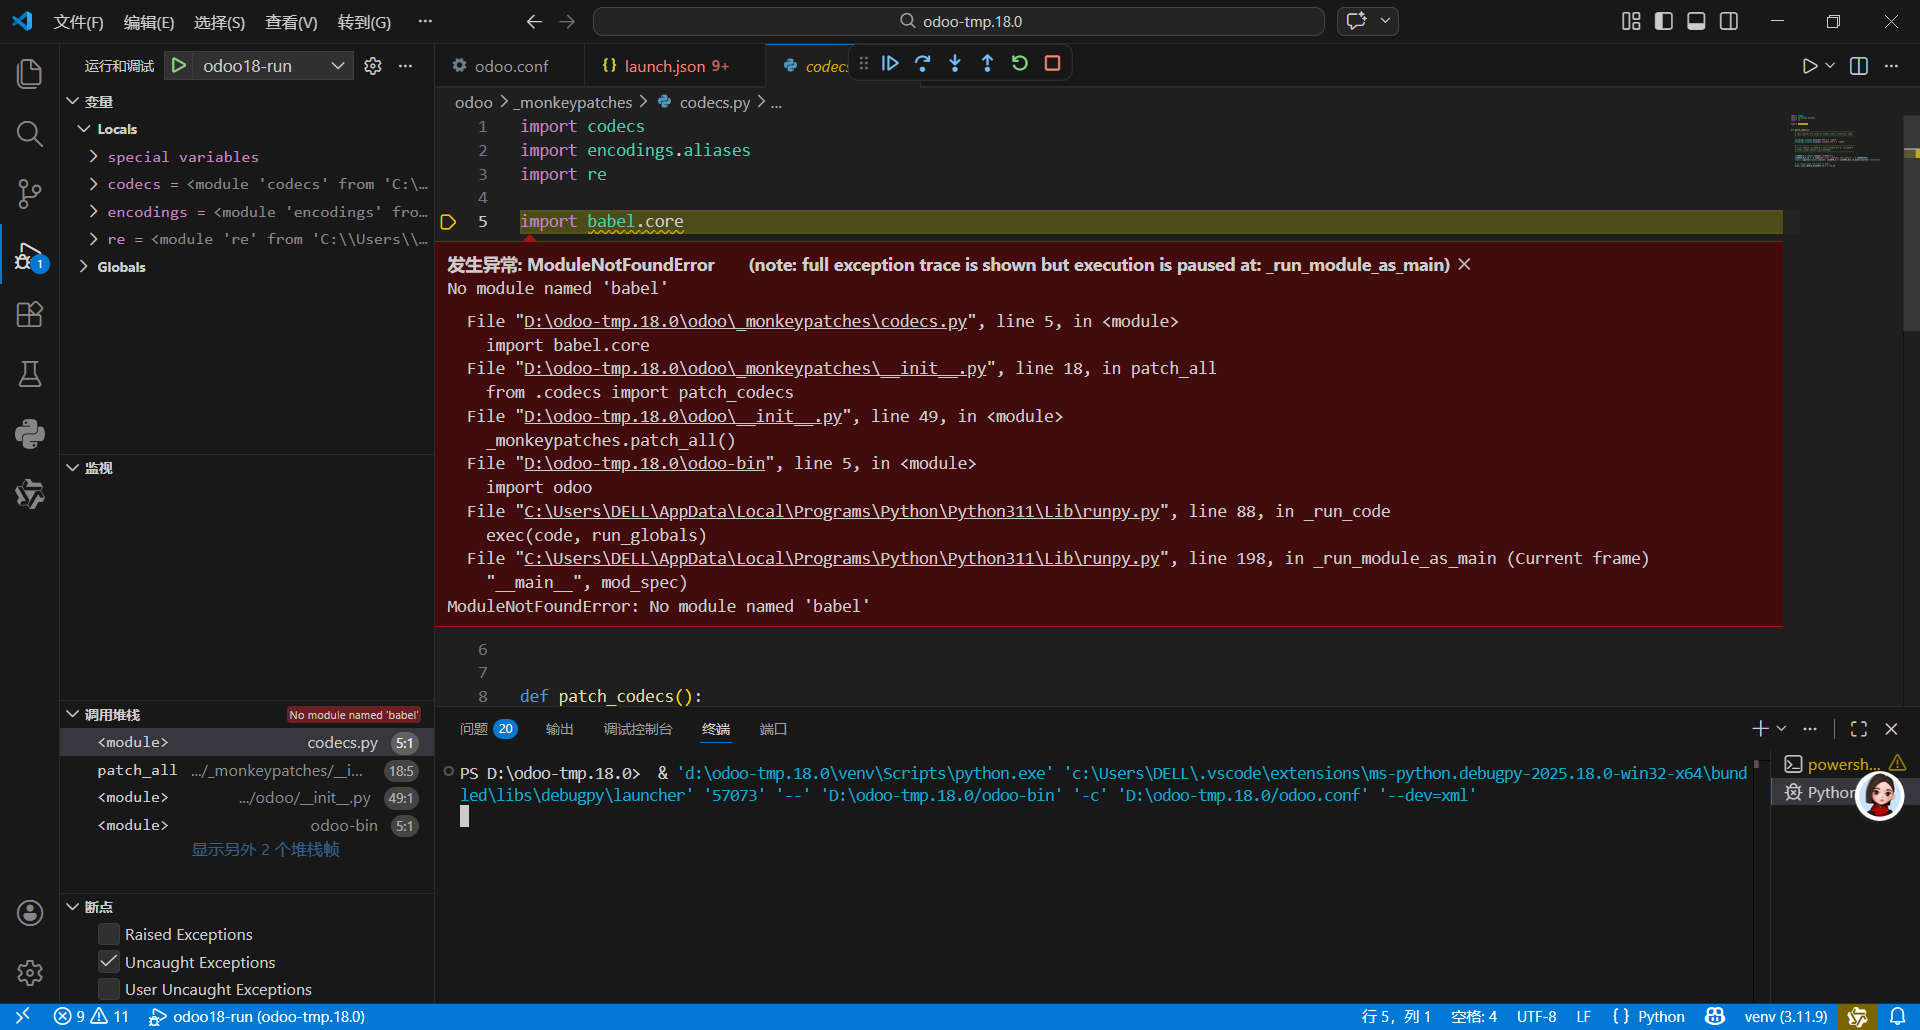Click the Continue debug button
The image size is (1920, 1030).
[x=890, y=64]
